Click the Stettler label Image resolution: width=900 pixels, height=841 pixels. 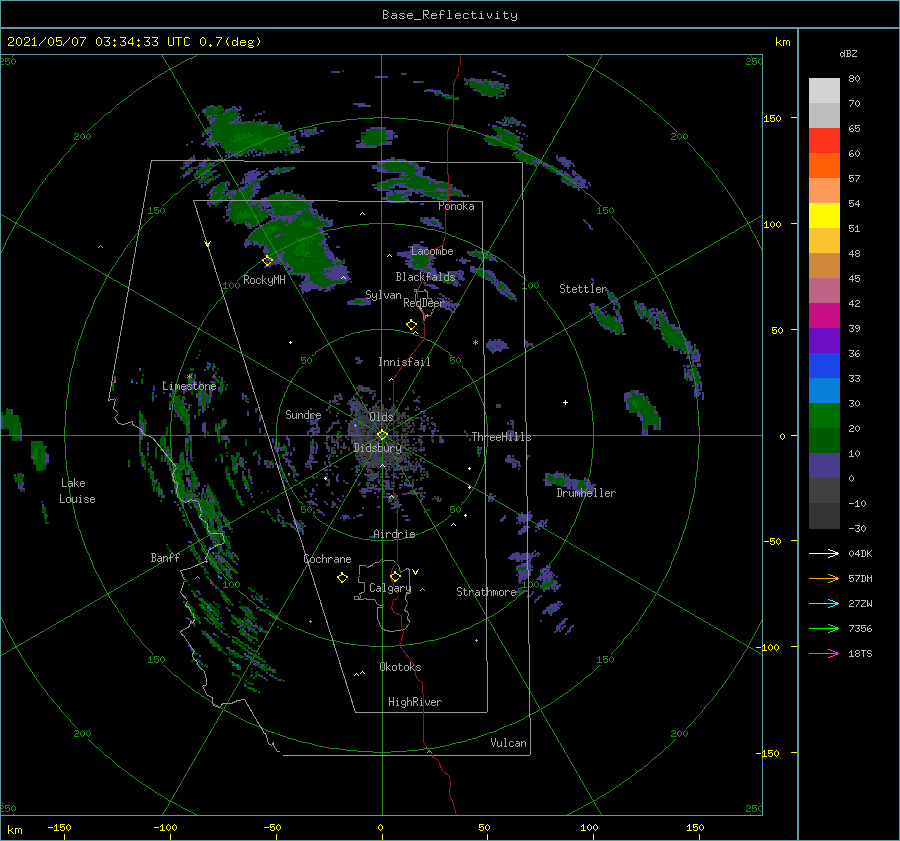tap(583, 289)
